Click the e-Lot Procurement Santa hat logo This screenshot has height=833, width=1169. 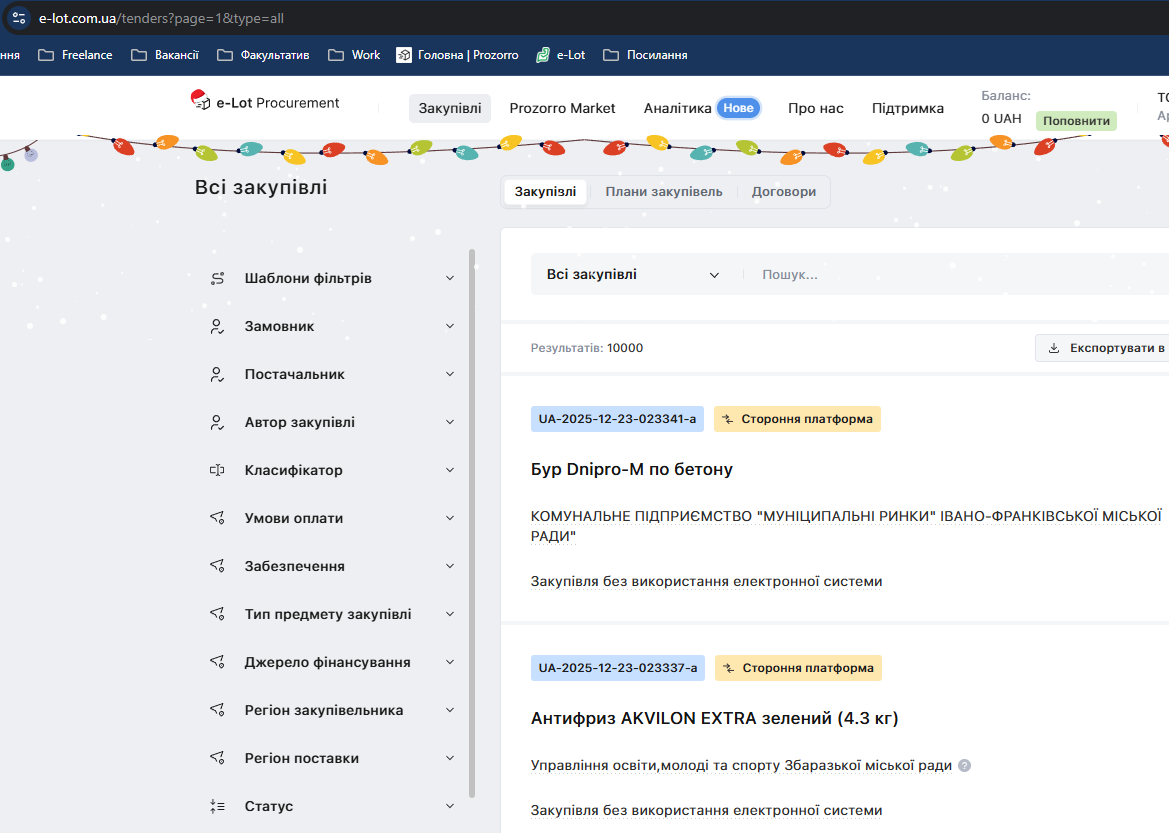pyautogui.click(x=200, y=100)
